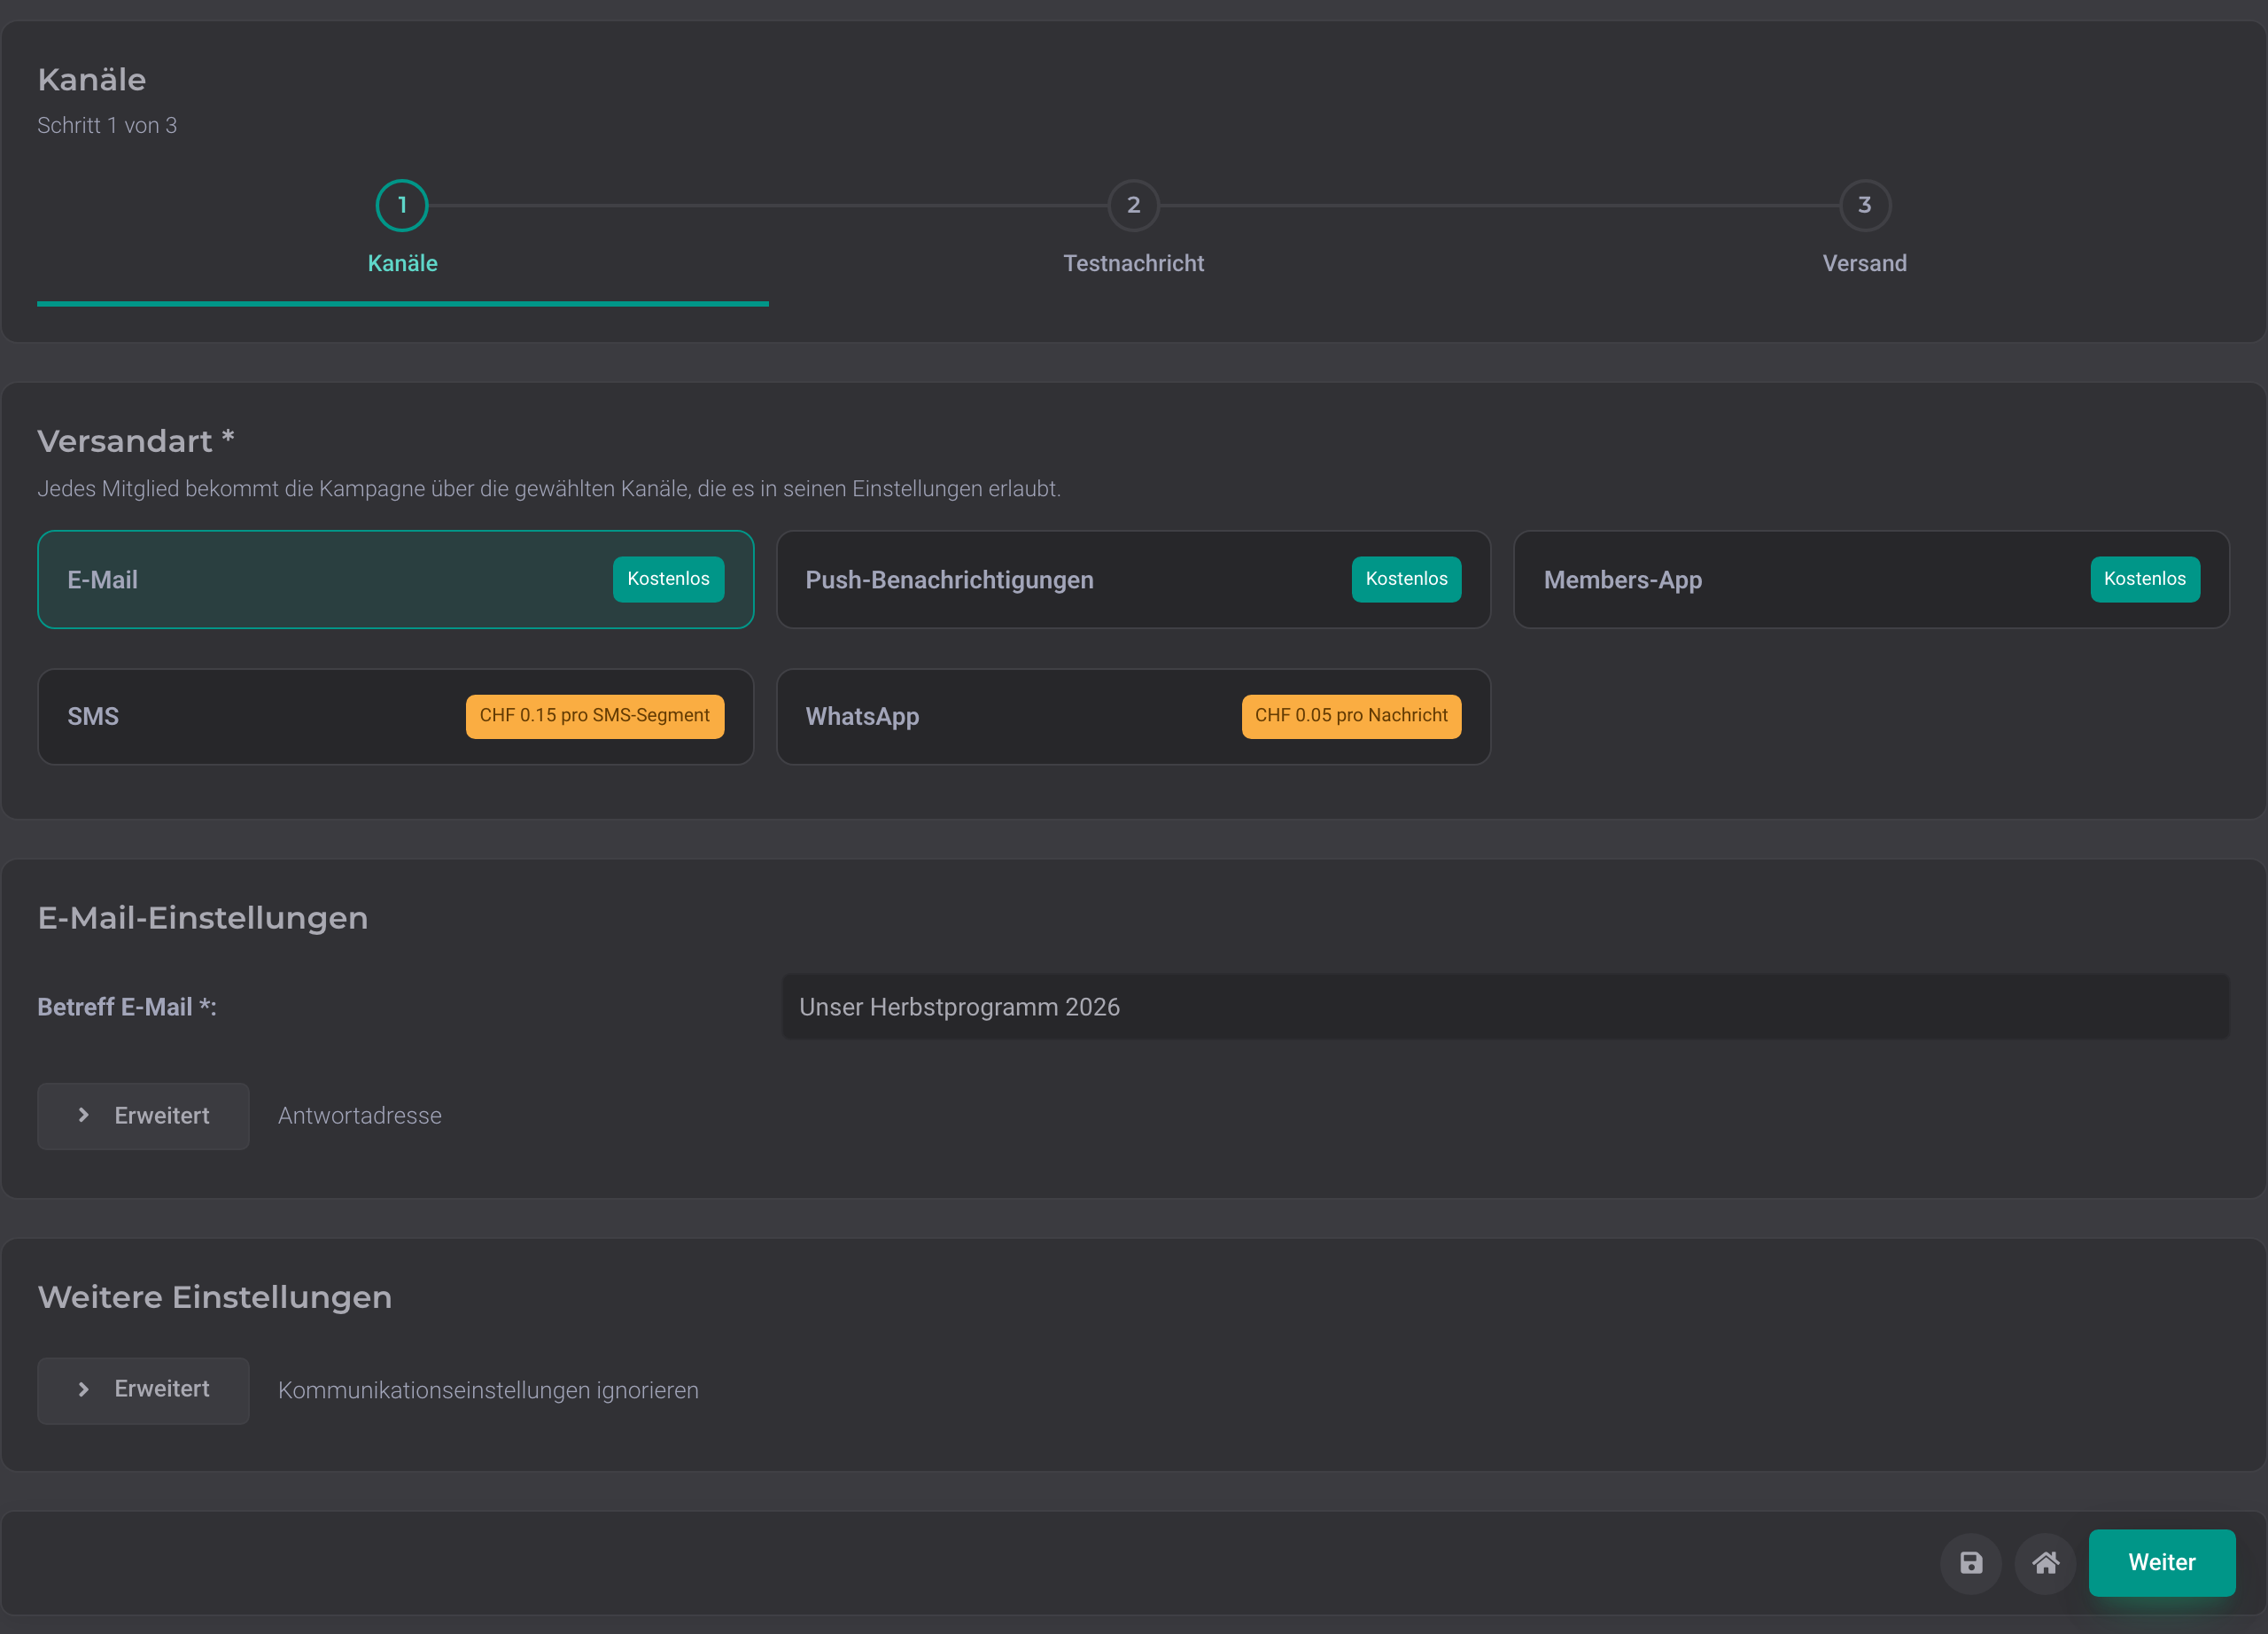Toggle the Members-App channel
Viewport: 2268px width, 1634px height.
coord(1871,579)
